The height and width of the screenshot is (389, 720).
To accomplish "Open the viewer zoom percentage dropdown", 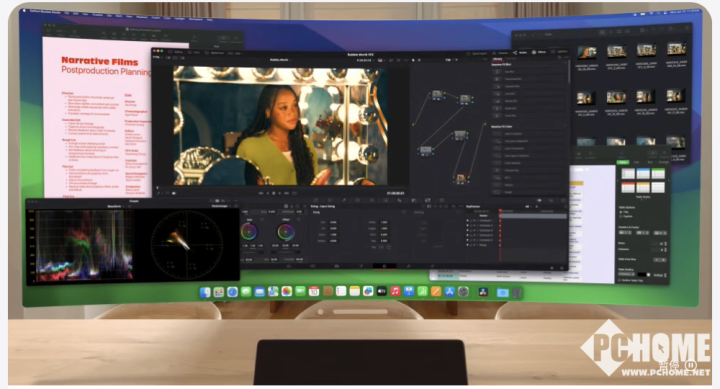I will click(157, 57).
